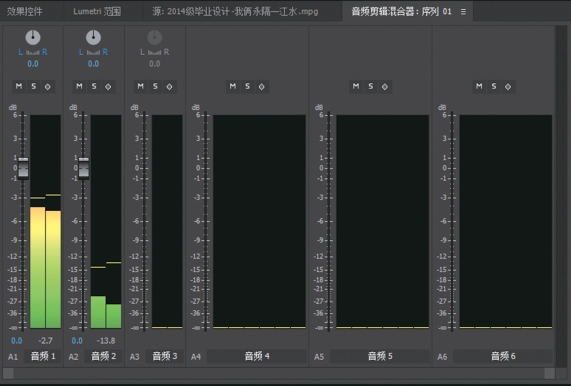Solo track A3 with its S button
Image resolution: width=571 pixels, height=386 pixels.
pyautogui.click(x=155, y=86)
